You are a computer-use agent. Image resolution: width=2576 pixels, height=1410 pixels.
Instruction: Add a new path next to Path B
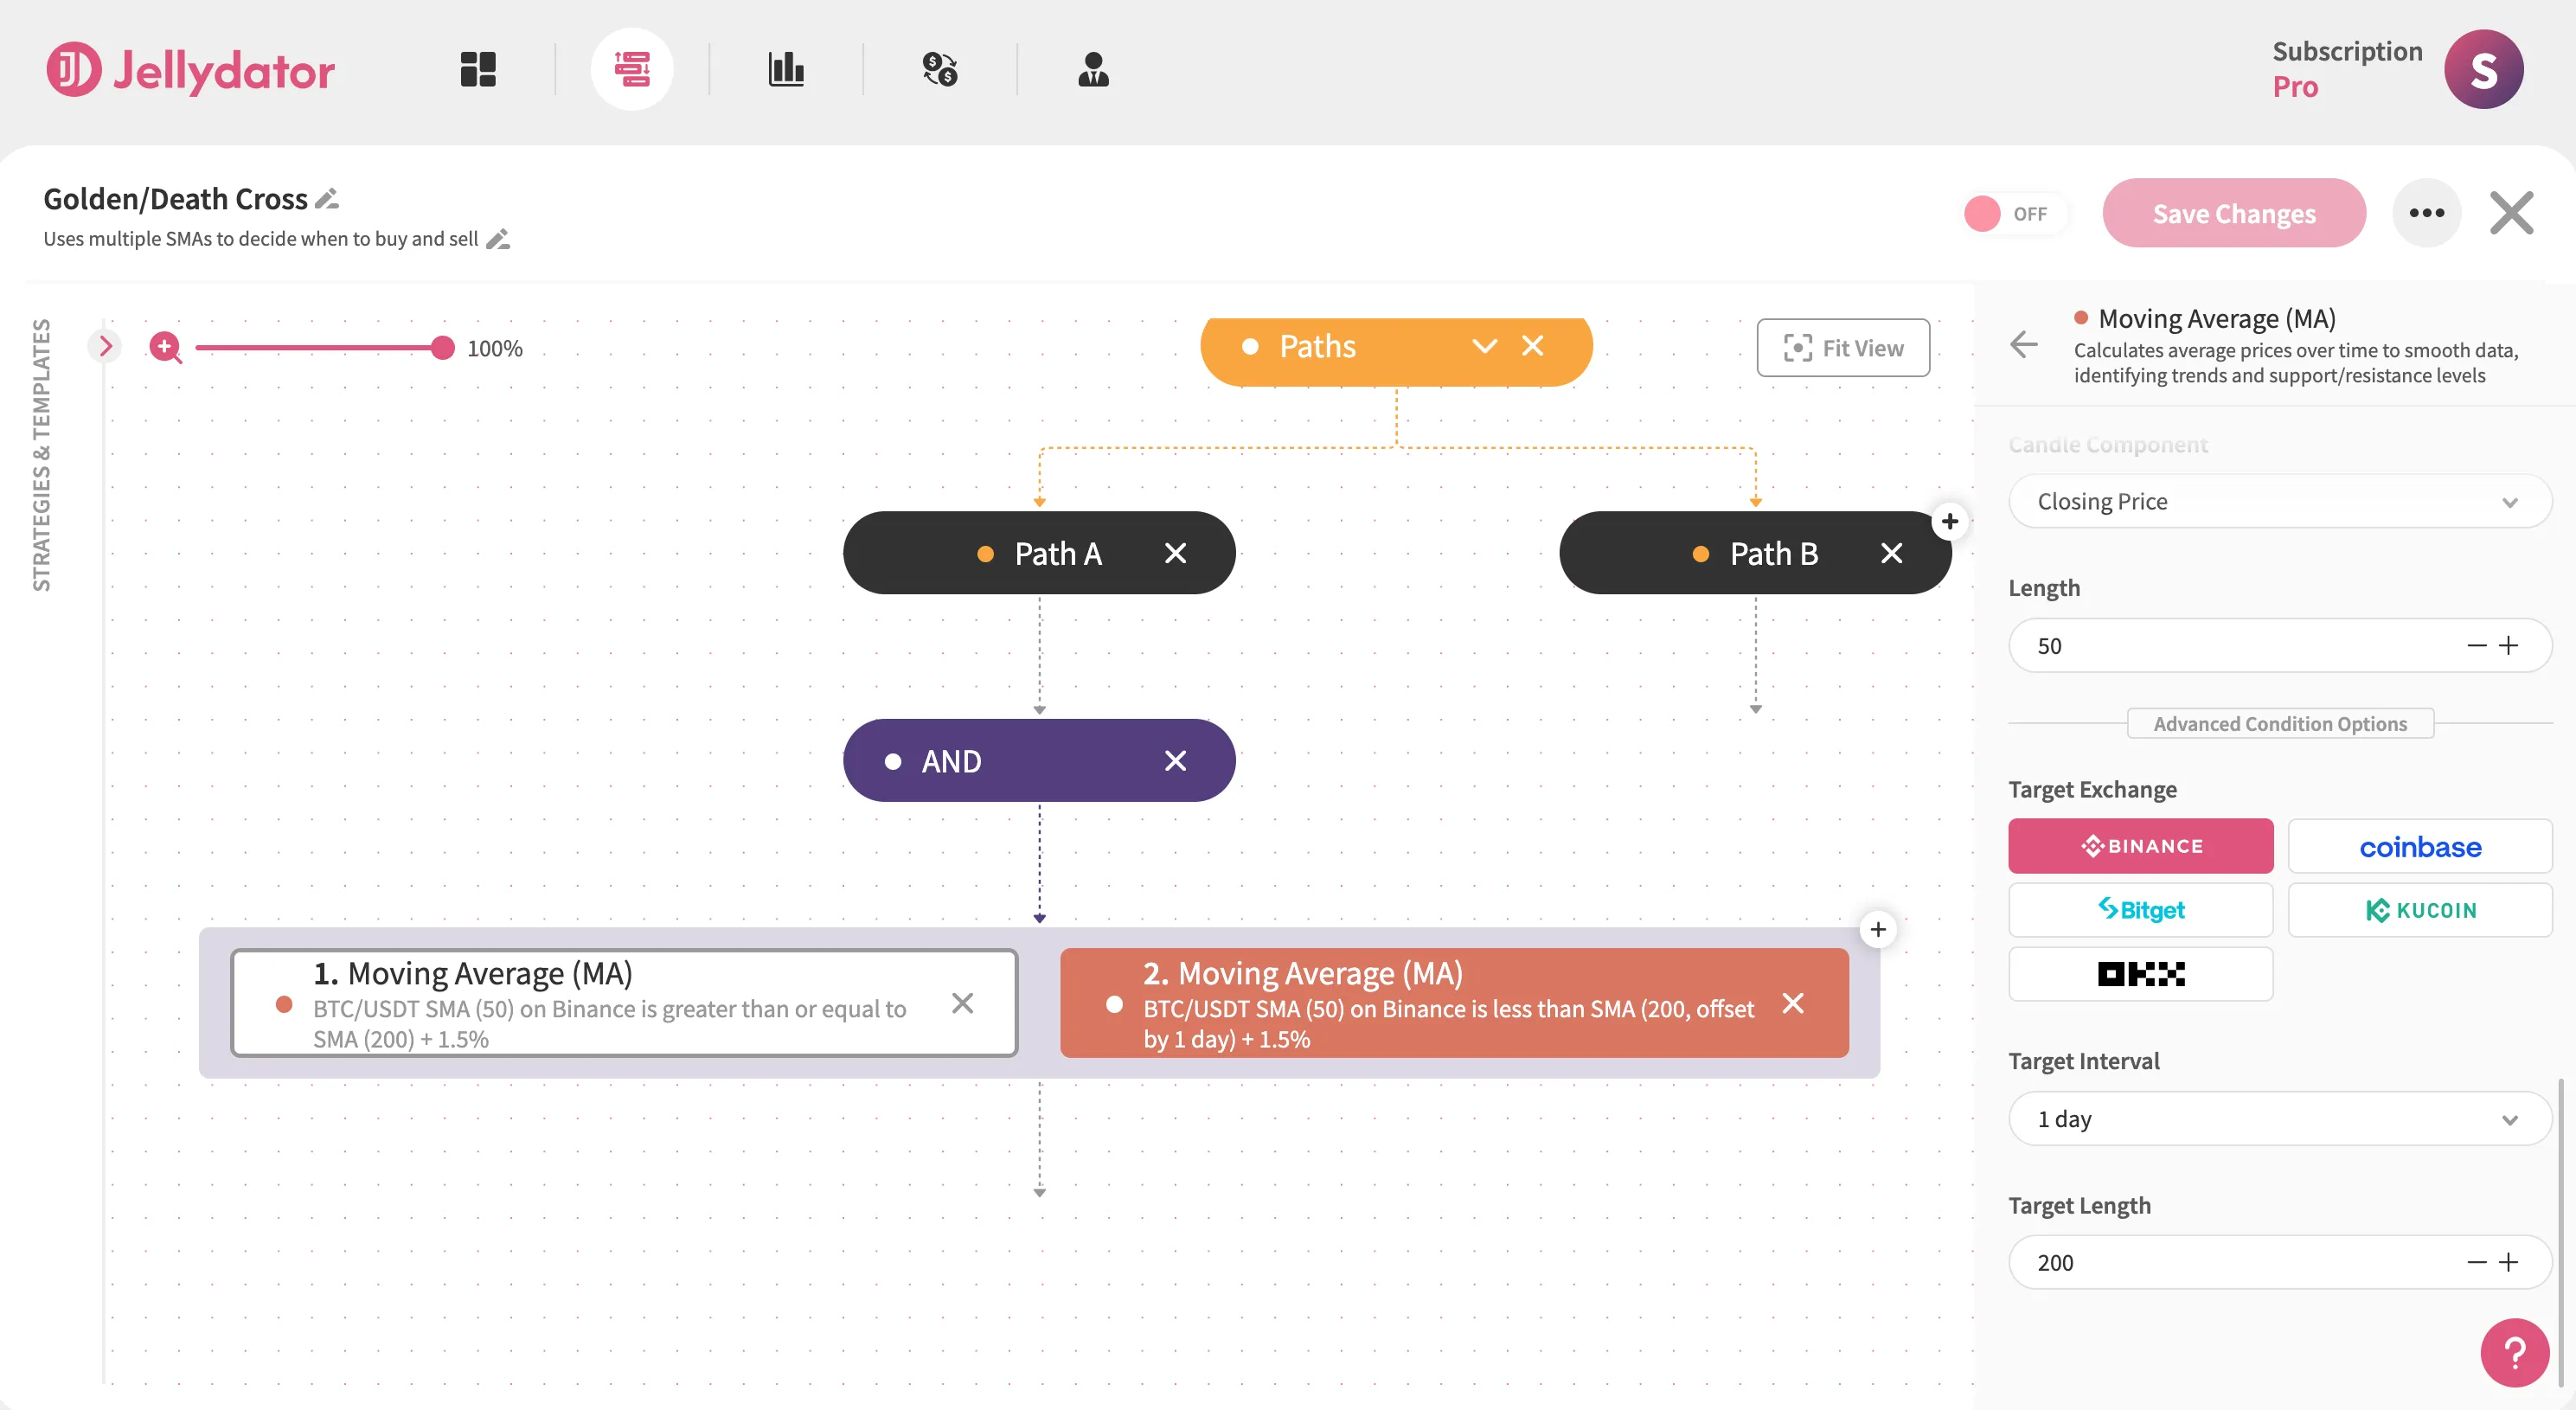coord(1950,521)
